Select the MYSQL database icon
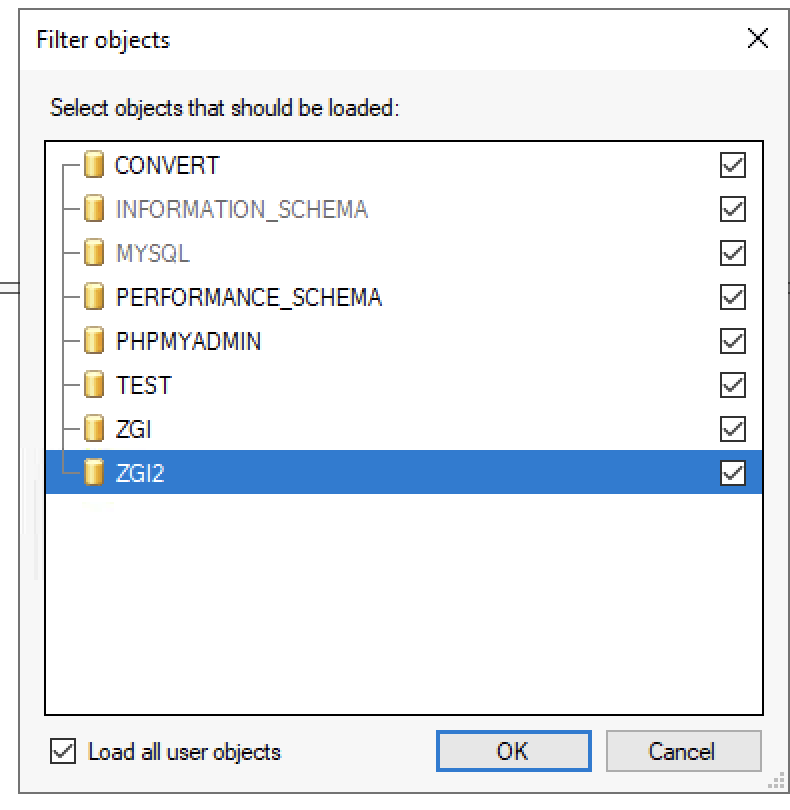 [94, 253]
